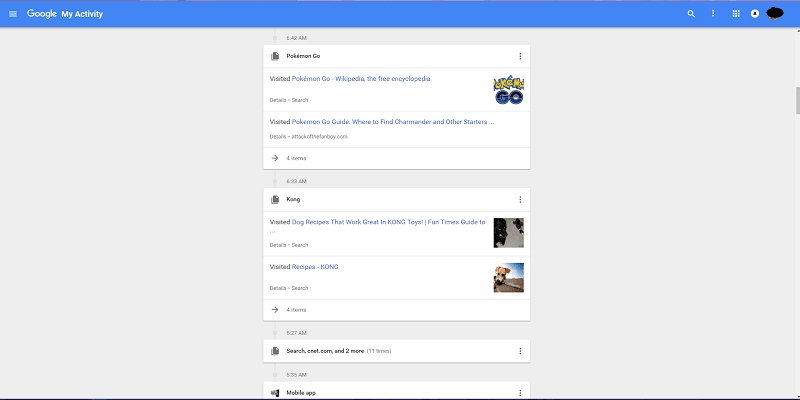Click the Mobile app card icon
This screenshot has width=800, height=400.
275,393
